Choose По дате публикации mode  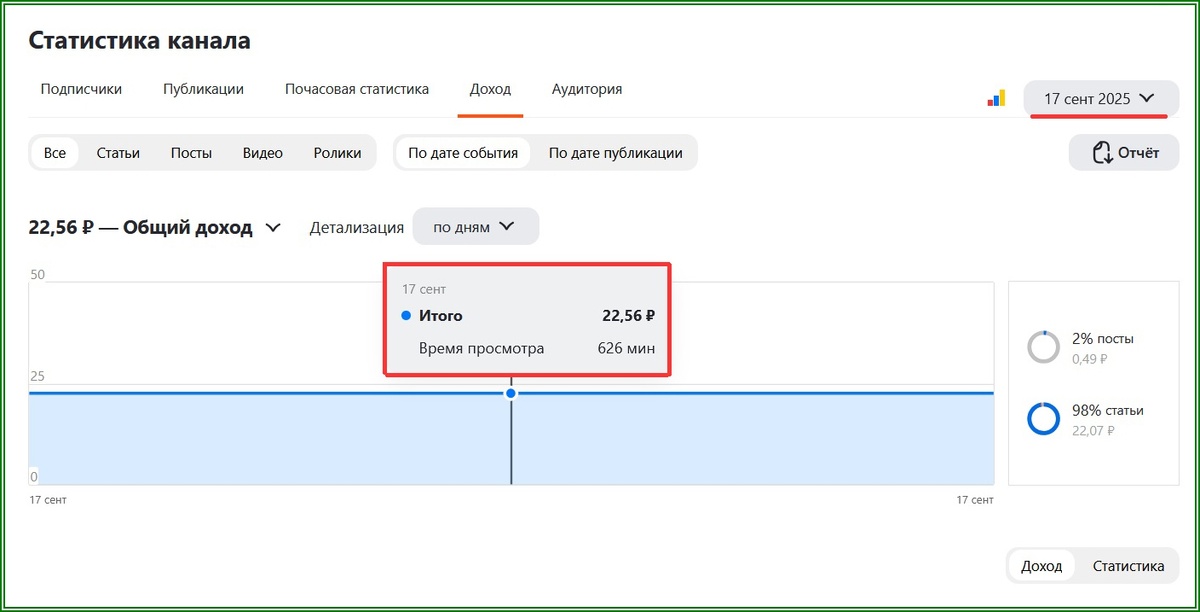coord(616,153)
